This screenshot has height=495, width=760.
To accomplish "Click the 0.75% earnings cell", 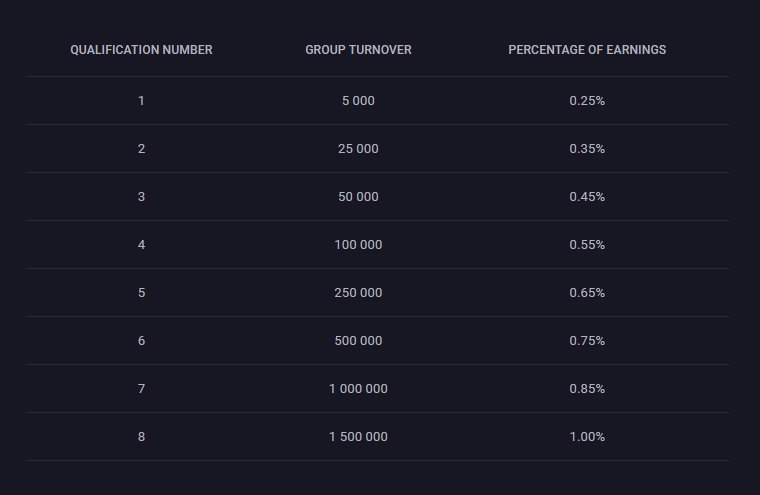I will [587, 341].
